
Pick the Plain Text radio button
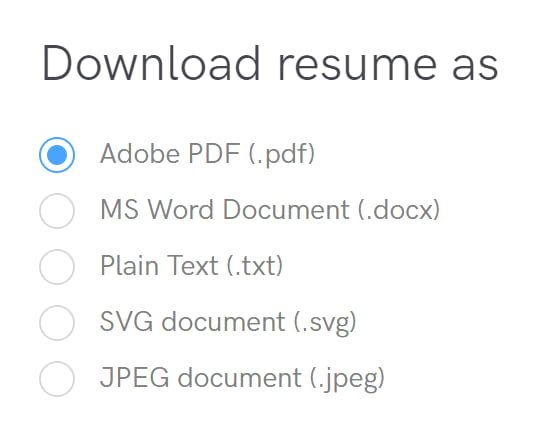pos(57,267)
